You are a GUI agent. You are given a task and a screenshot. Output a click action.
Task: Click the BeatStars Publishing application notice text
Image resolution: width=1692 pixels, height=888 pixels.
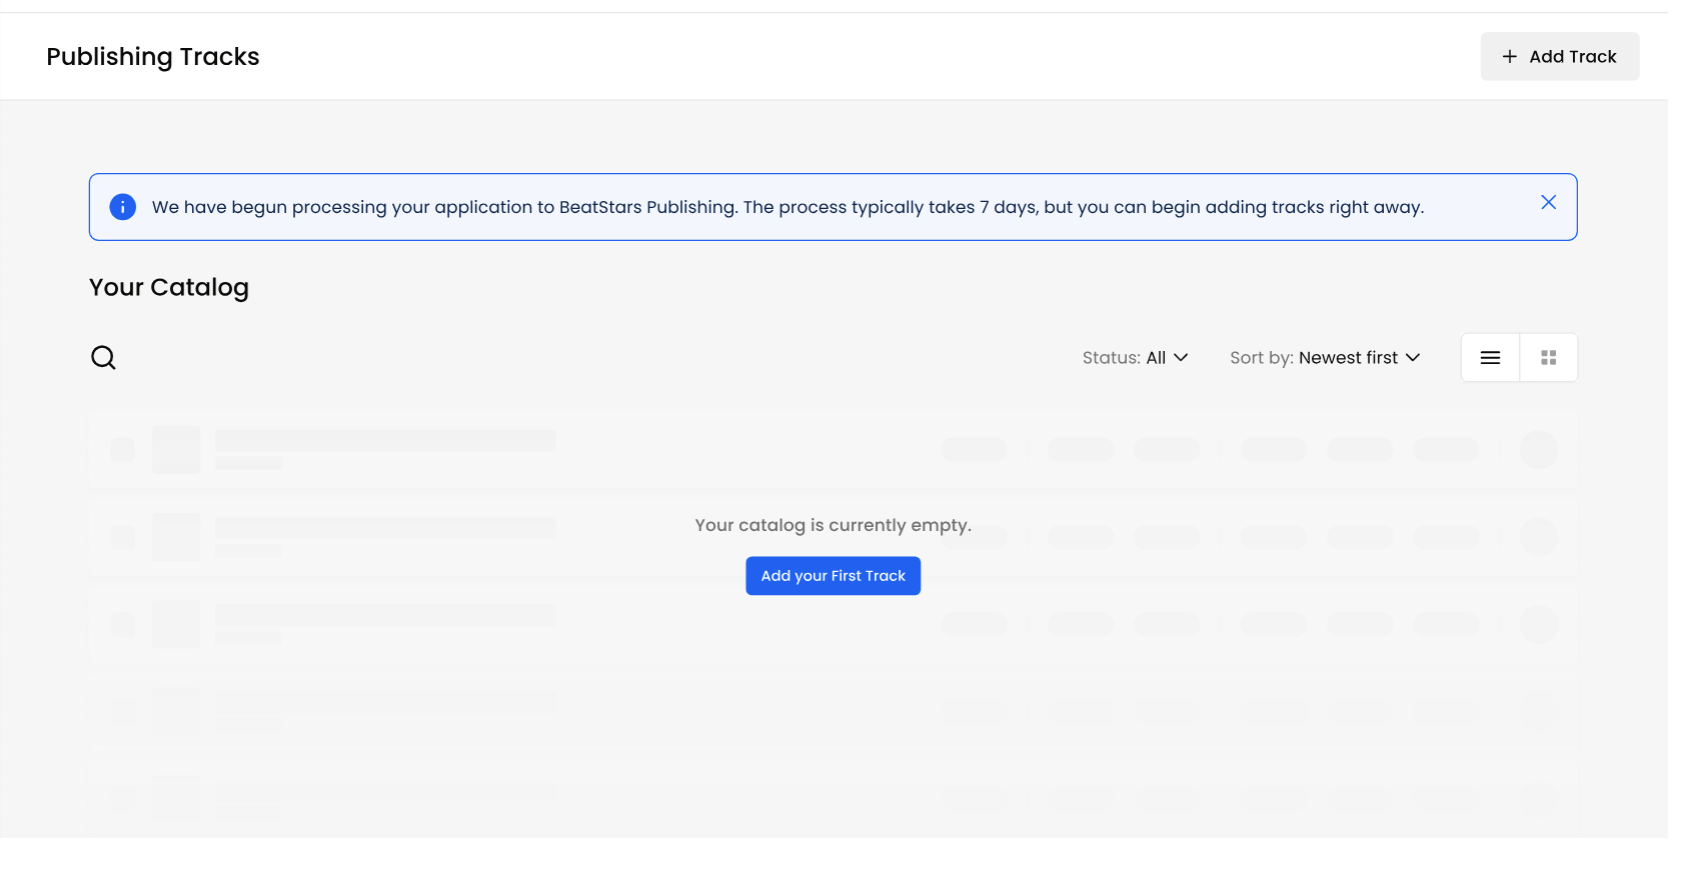pos(788,207)
